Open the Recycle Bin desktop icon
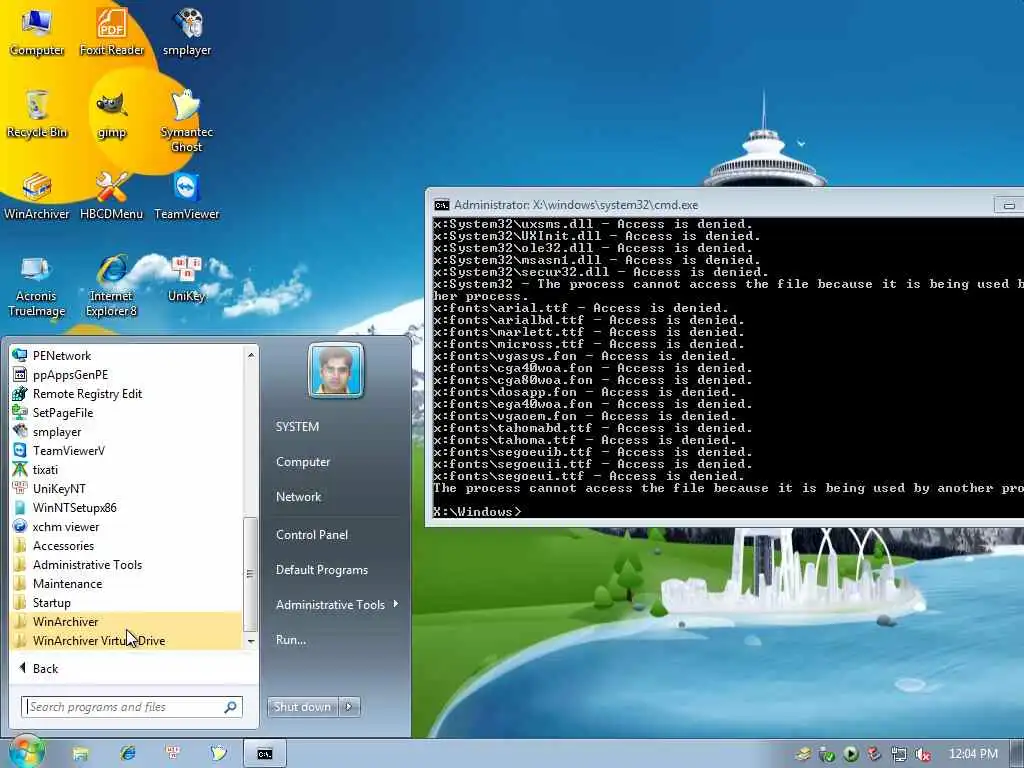Screen dimensions: 1024x768 coord(37,114)
